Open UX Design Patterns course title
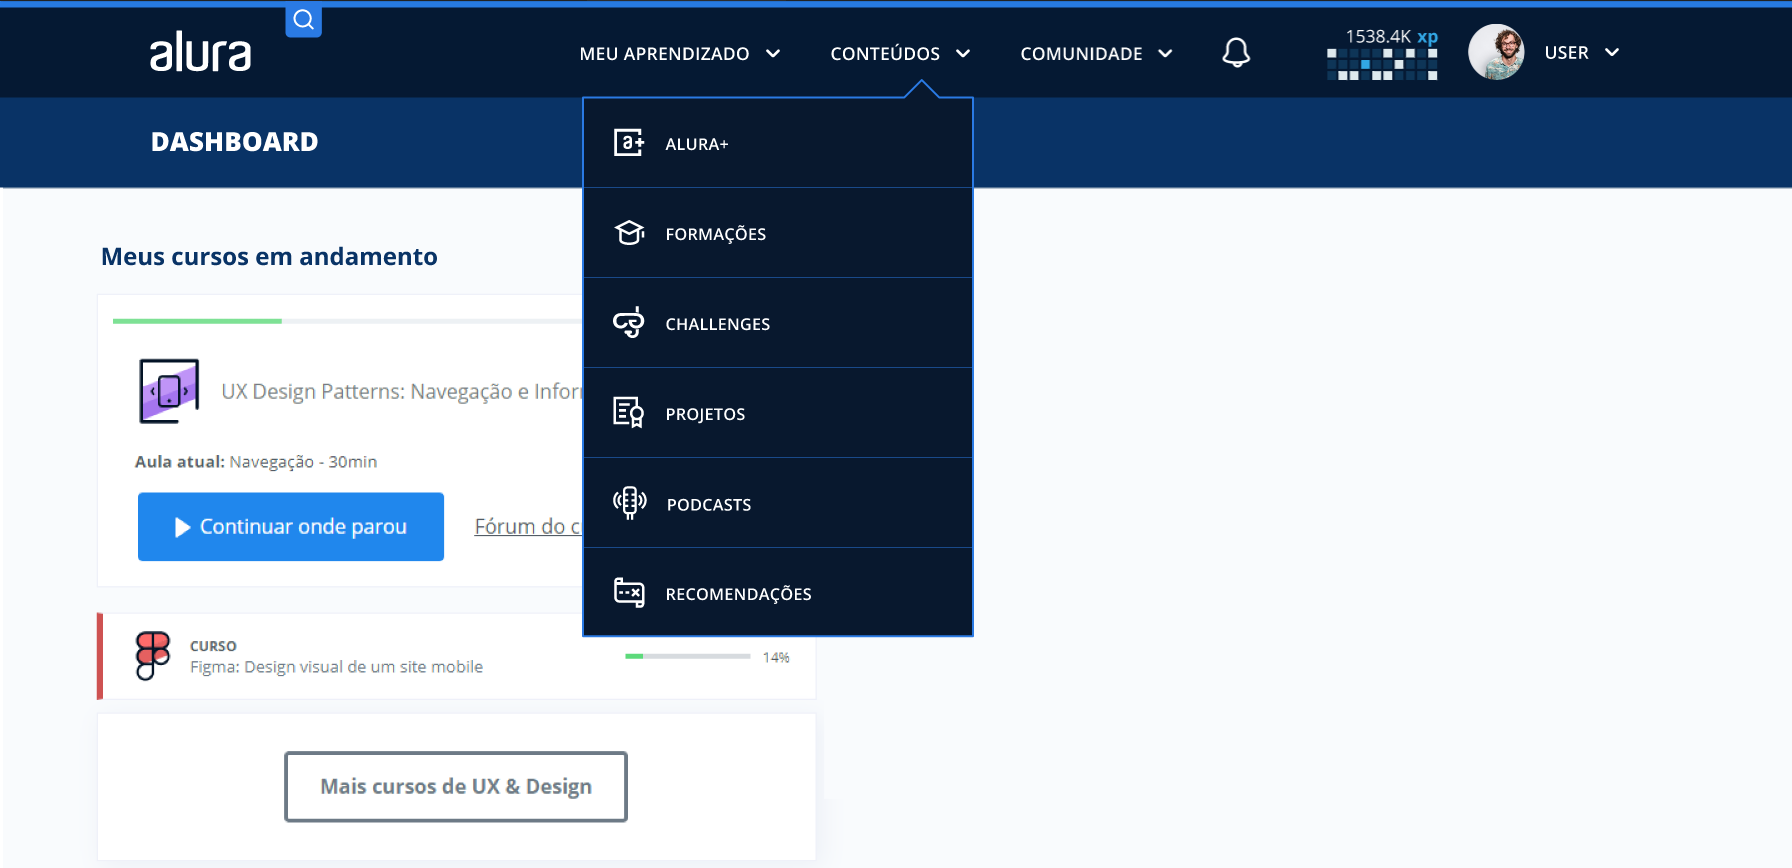 [x=401, y=391]
